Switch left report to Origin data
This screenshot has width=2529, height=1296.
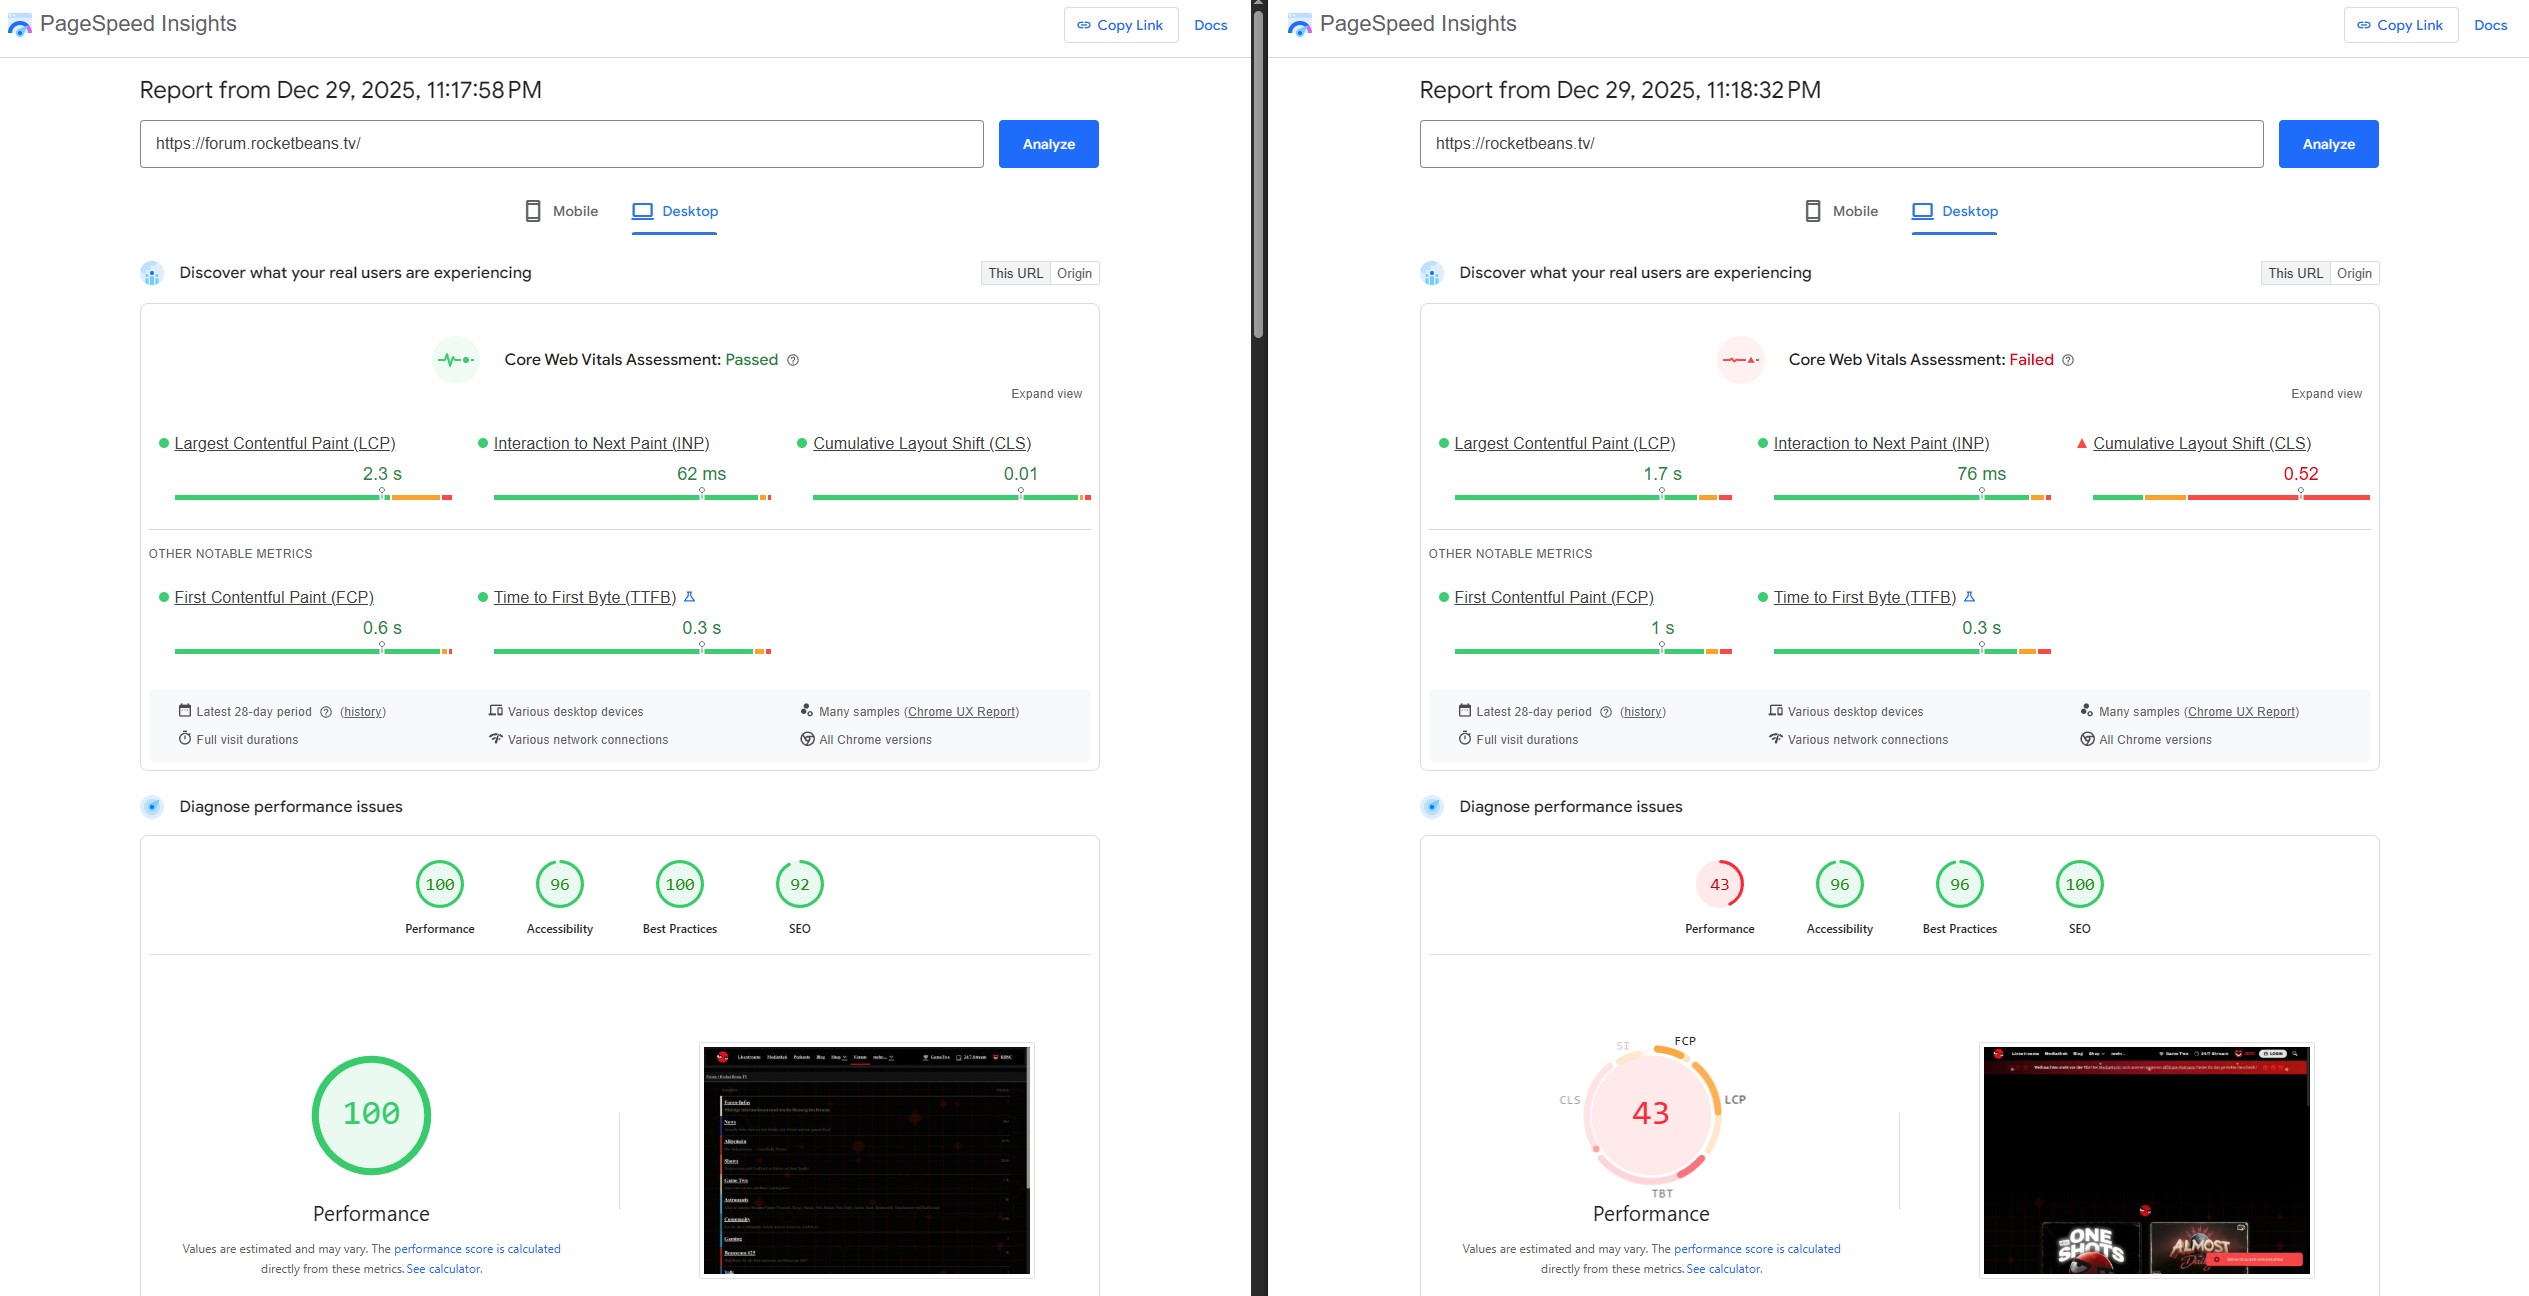pyautogui.click(x=1074, y=273)
